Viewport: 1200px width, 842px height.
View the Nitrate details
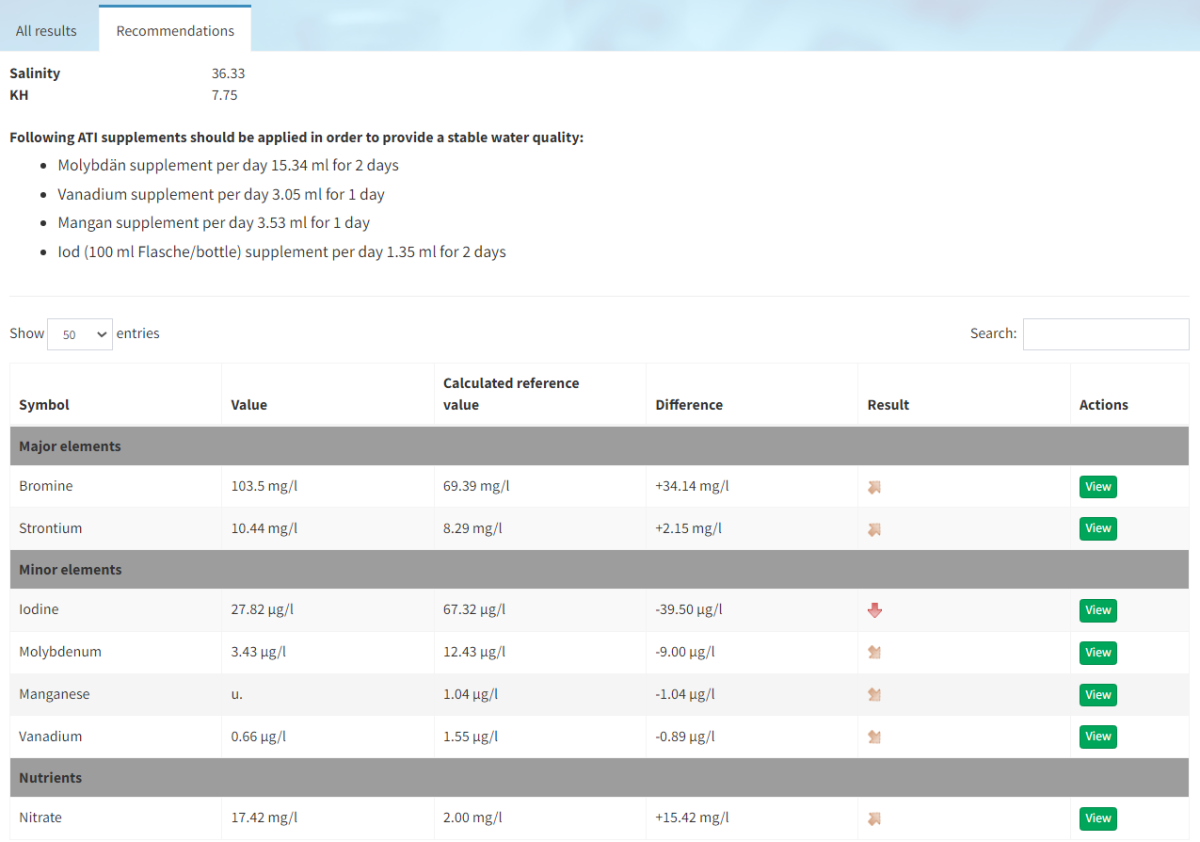pos(1098,818)
